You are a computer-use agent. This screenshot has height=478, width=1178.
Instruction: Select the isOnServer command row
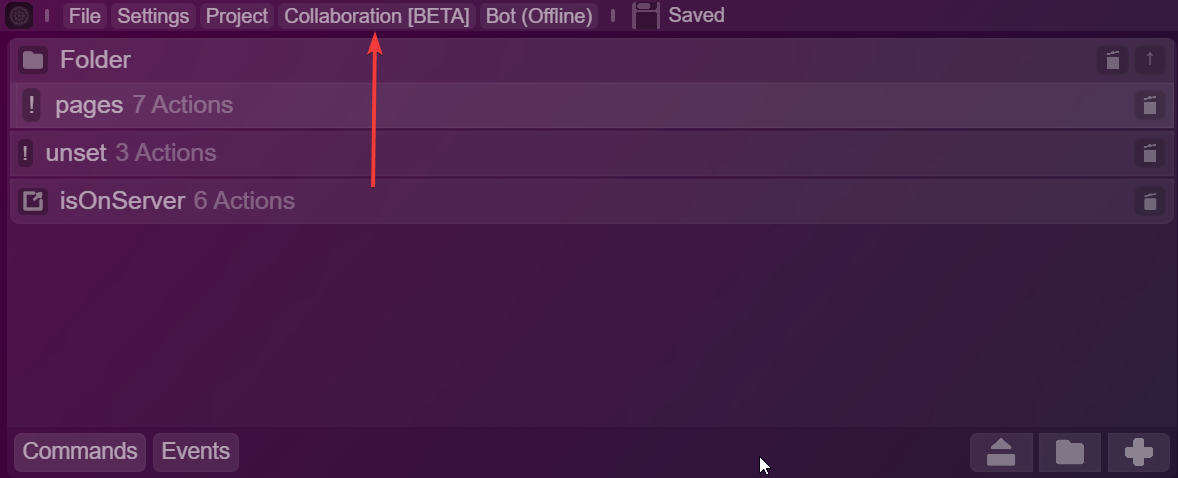click(591, 201)
